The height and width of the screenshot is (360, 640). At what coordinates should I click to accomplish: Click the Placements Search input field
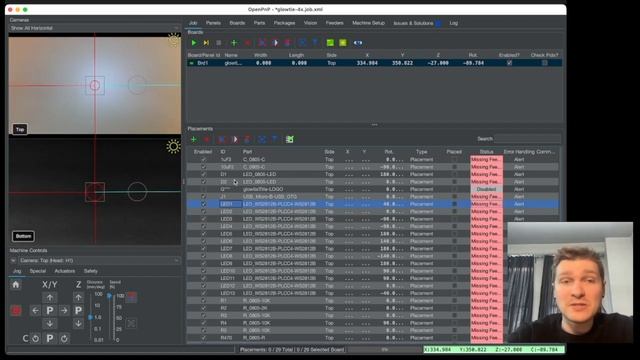pos(527,139)
